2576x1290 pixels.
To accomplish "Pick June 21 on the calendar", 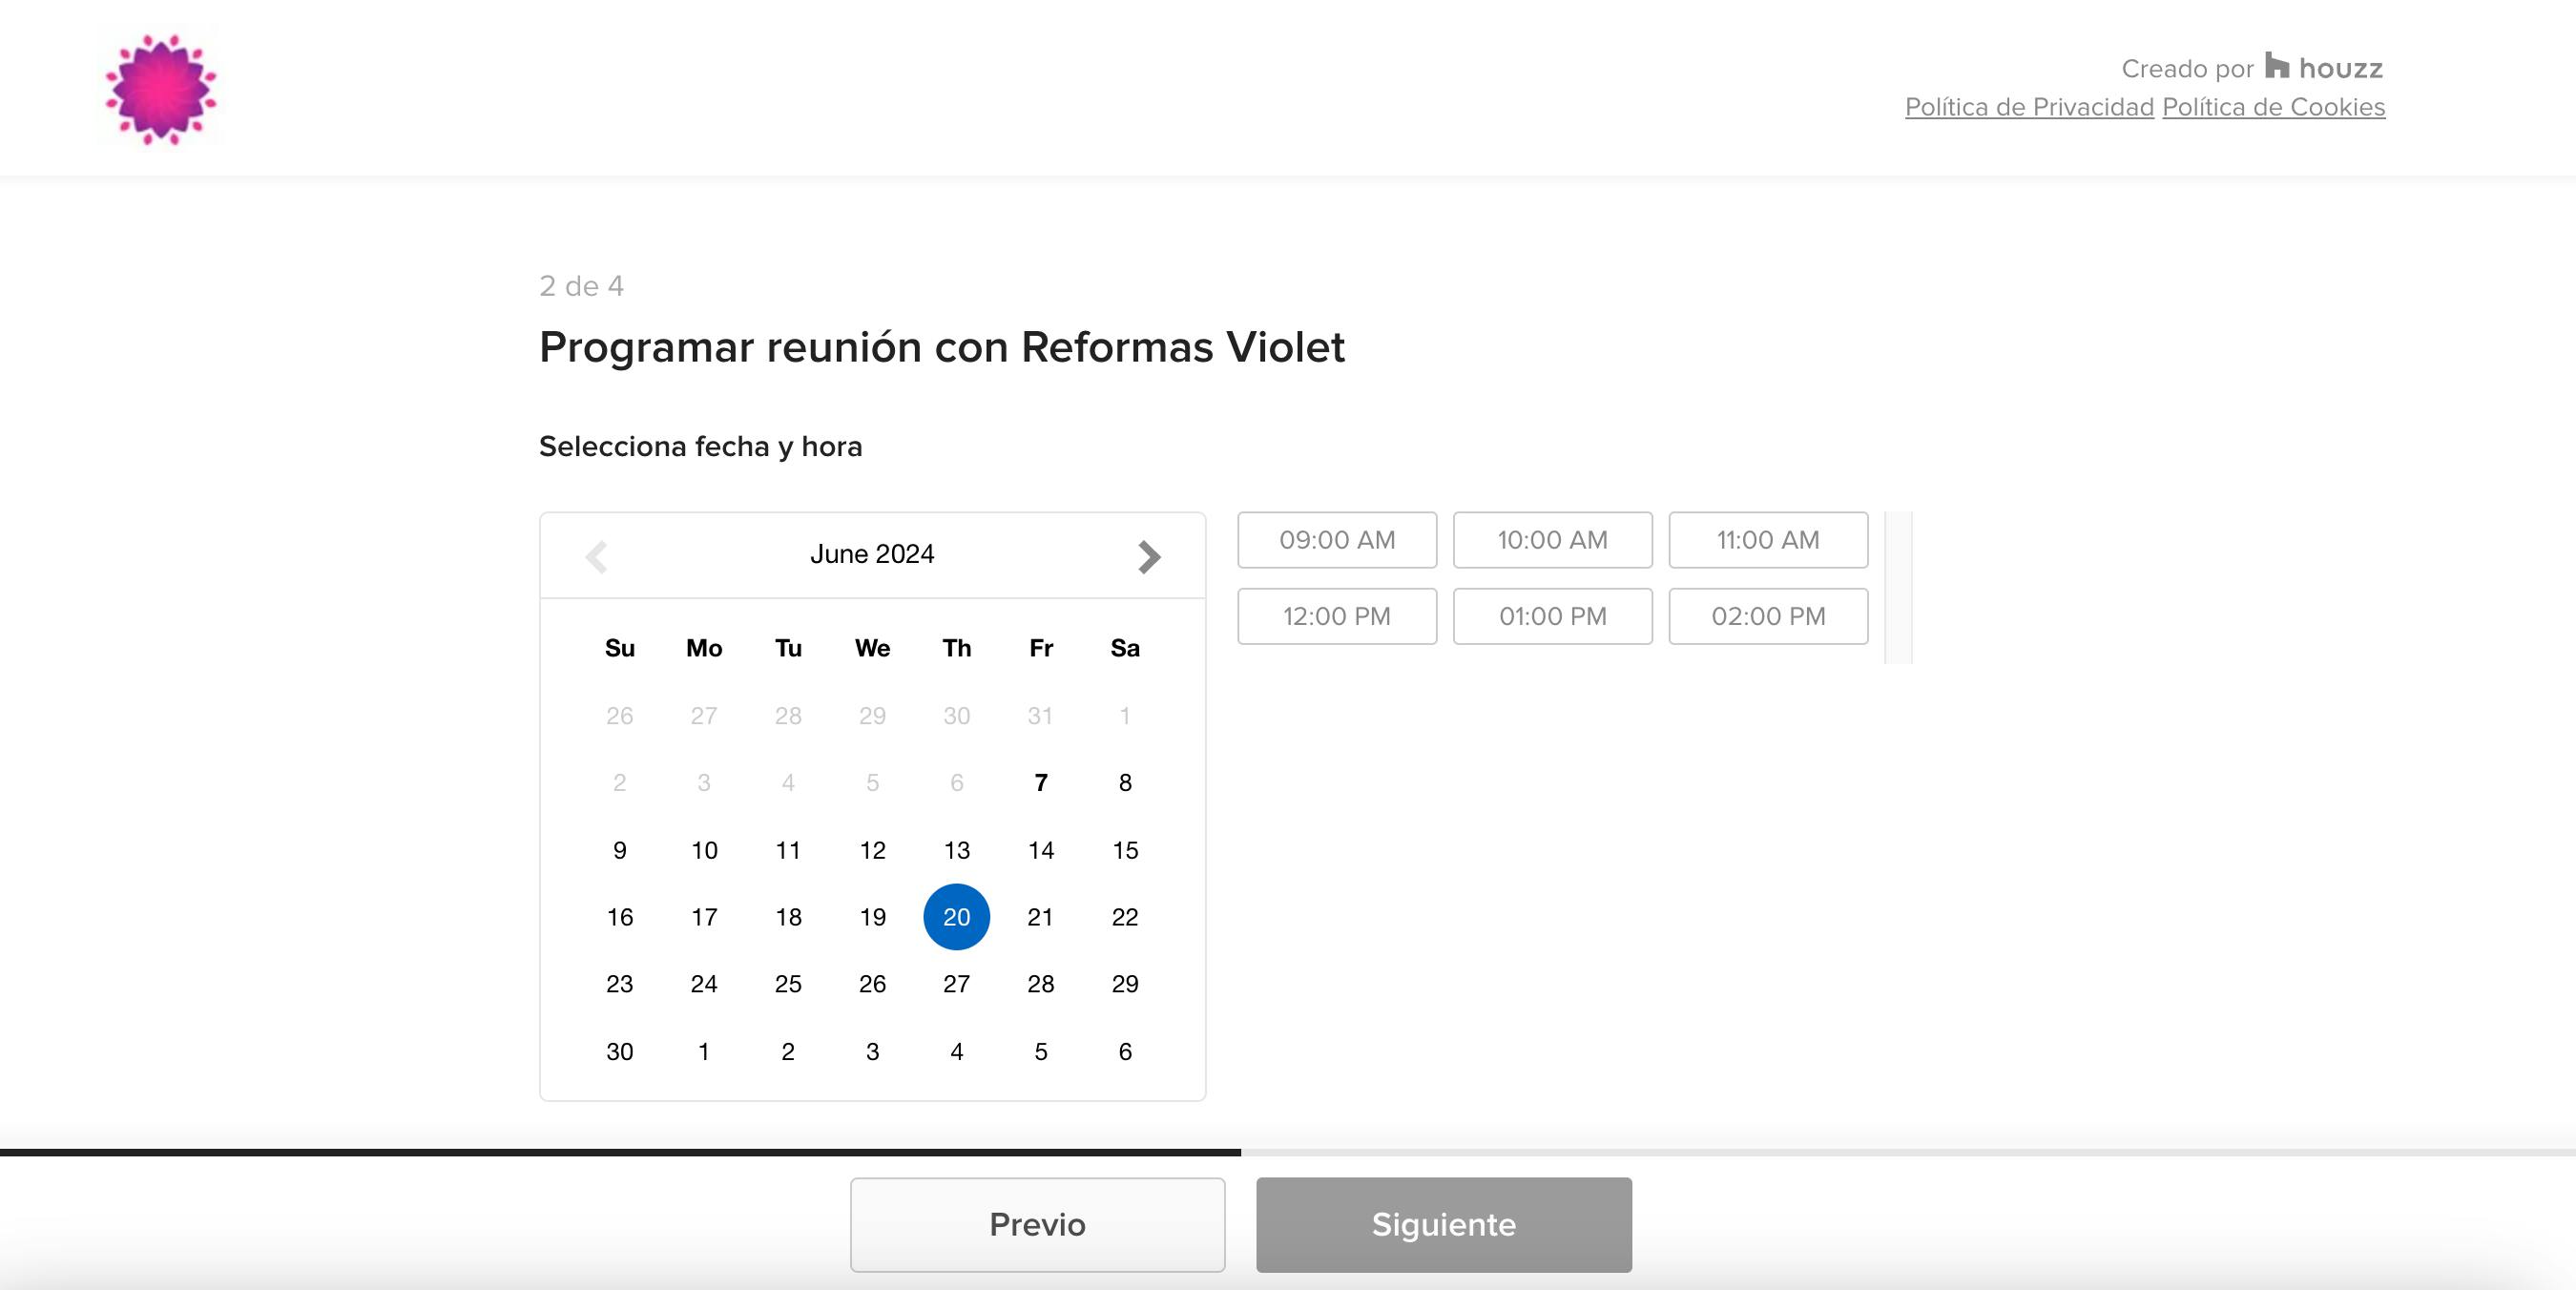I will [x=1040, y=917].
